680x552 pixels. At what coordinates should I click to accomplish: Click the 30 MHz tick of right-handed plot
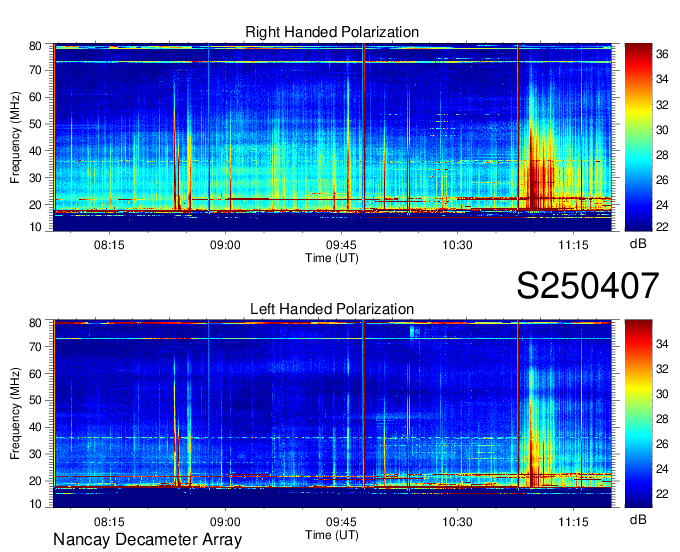[35, 178]
